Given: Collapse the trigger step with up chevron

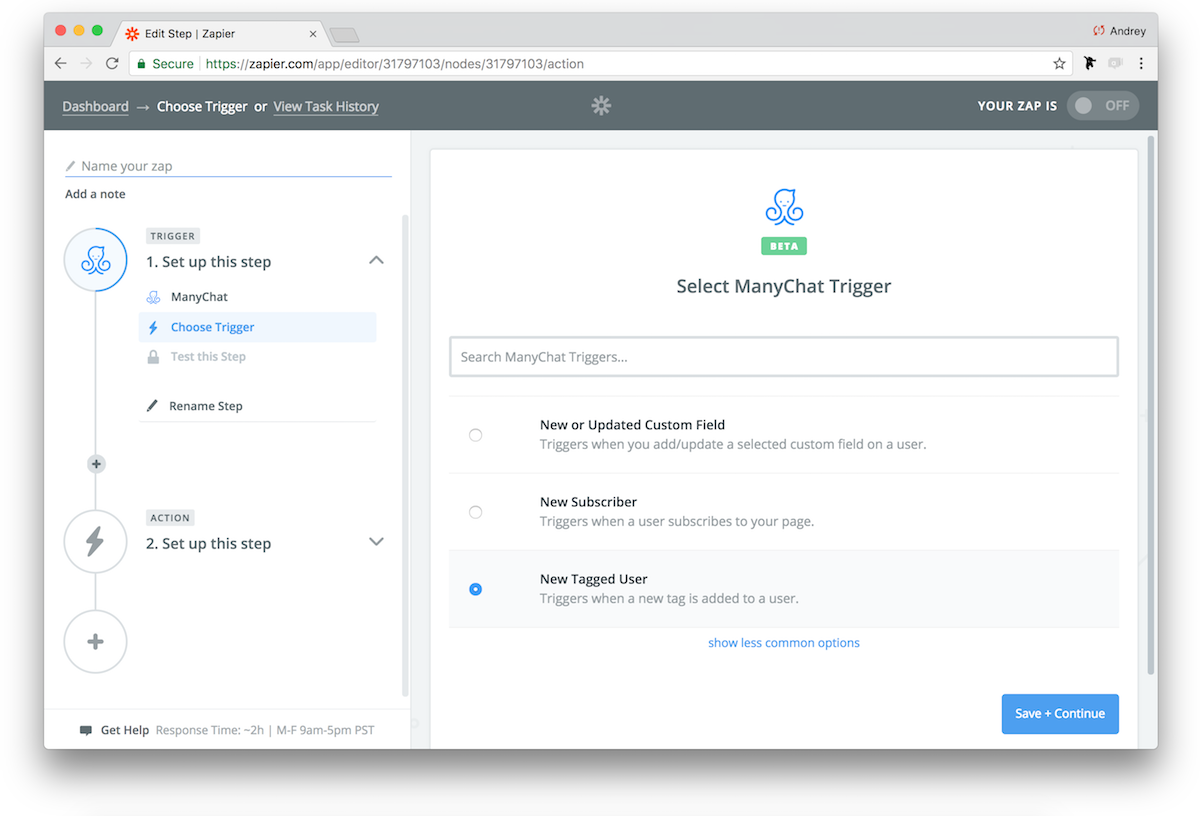Looking at the screenshot, I should pos(376,260).
